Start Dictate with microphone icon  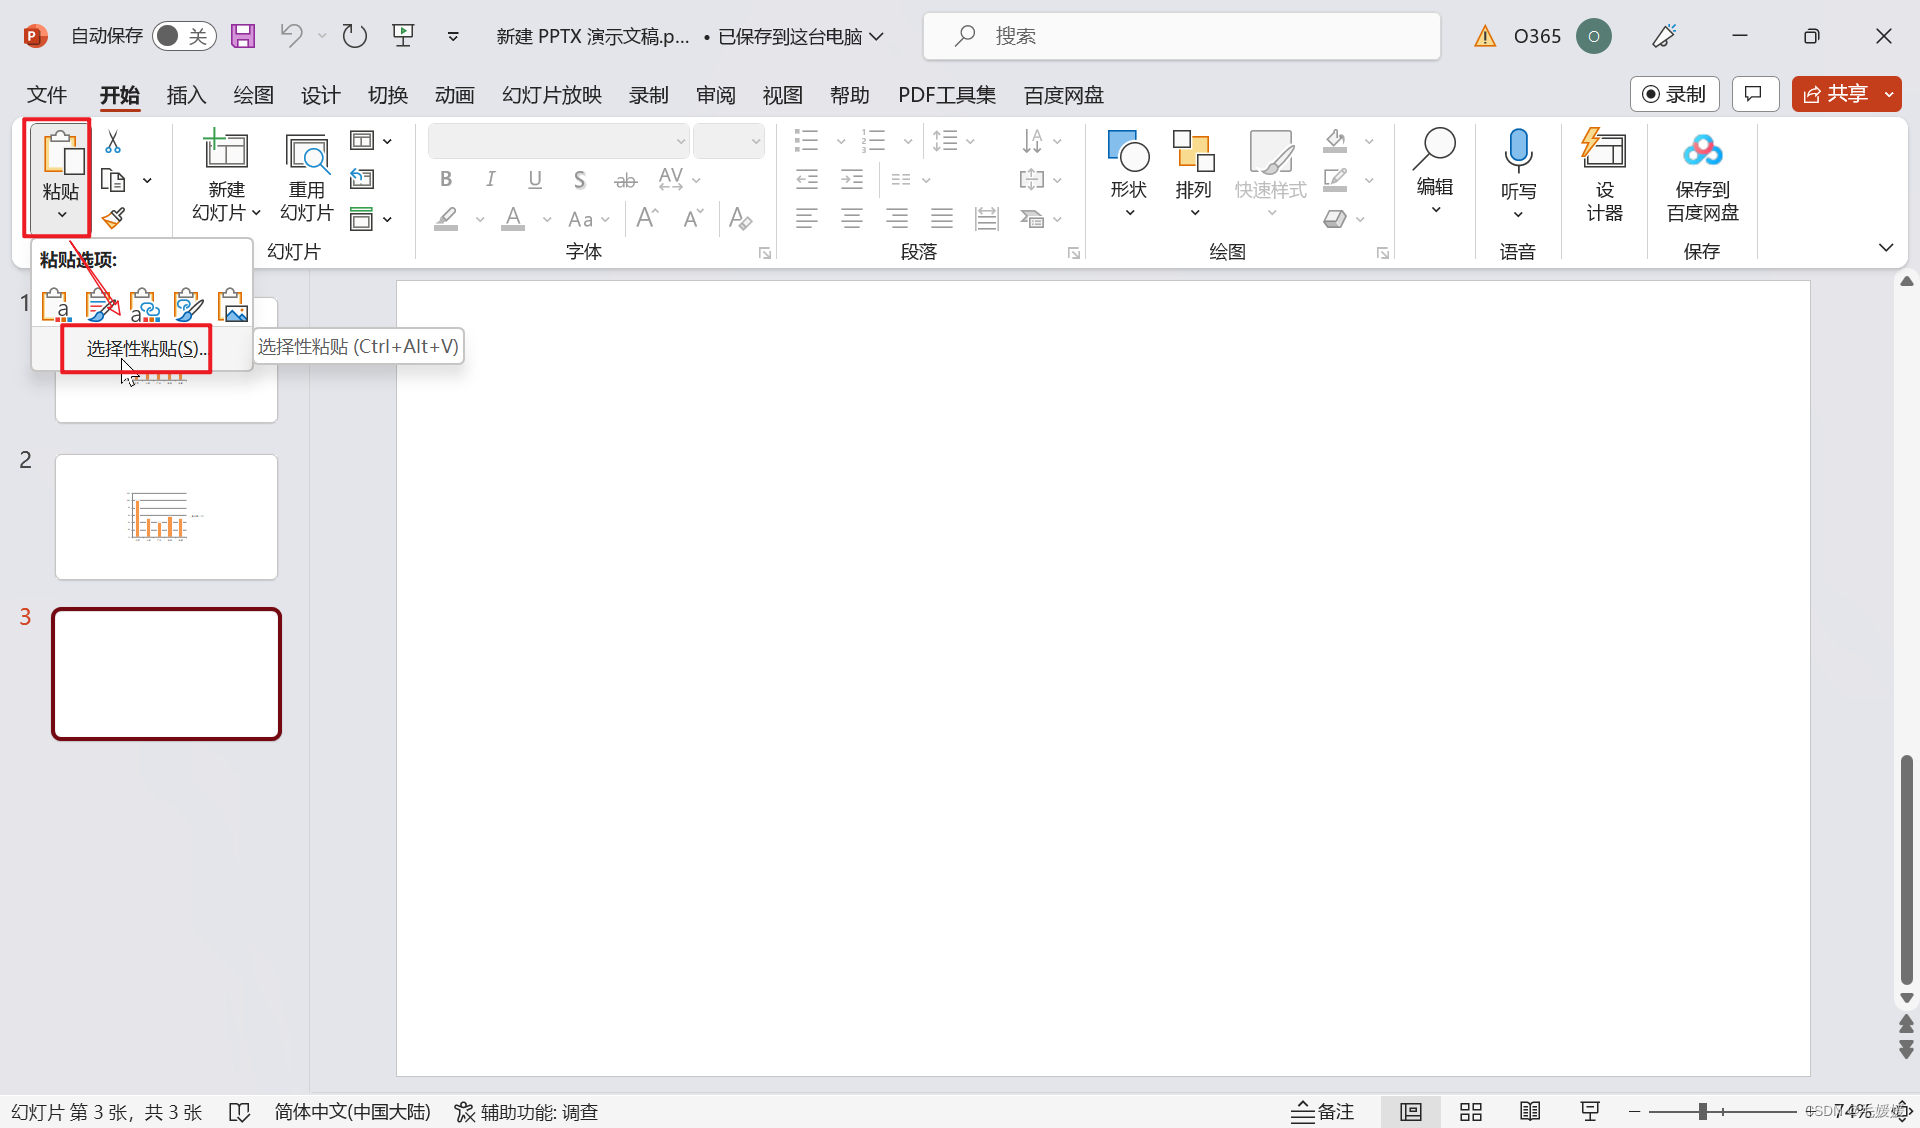(x=1518, y=151)
